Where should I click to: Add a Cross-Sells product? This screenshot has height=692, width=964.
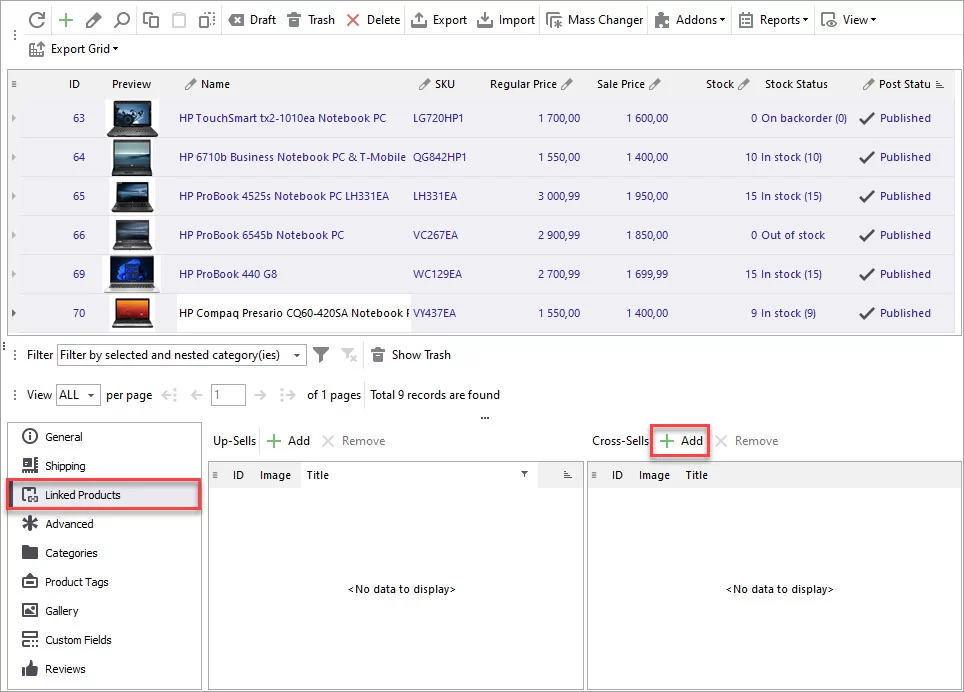click(x=679, y=440)
